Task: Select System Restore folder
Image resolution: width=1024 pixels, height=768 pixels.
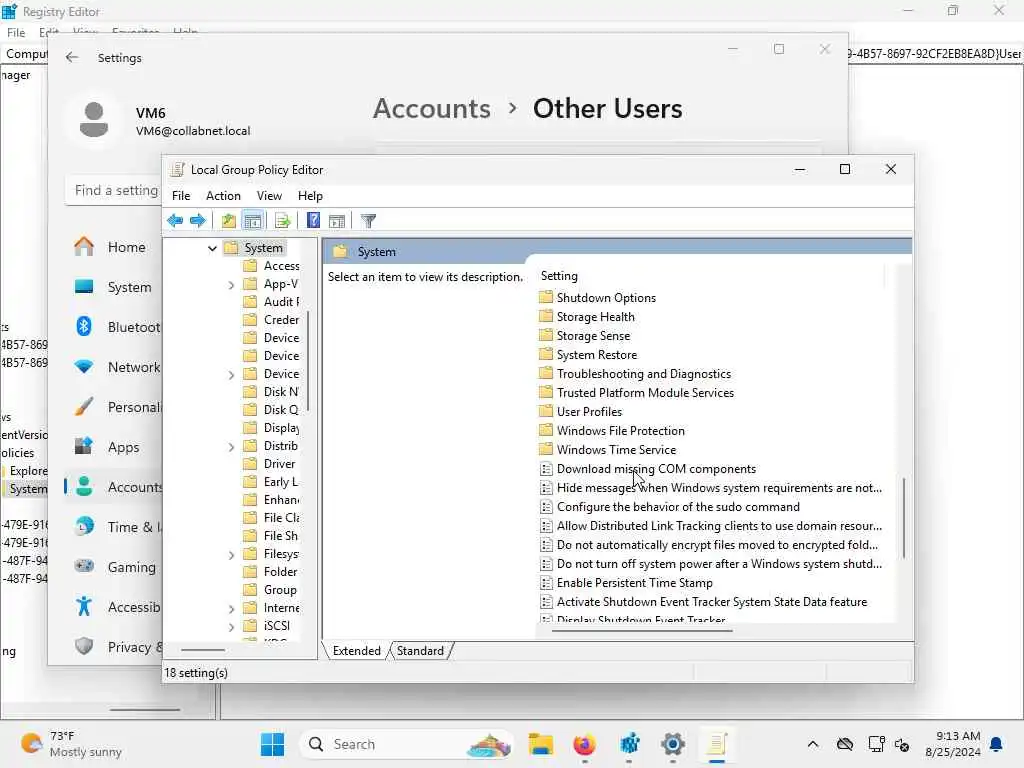Action: click(588, 355)
